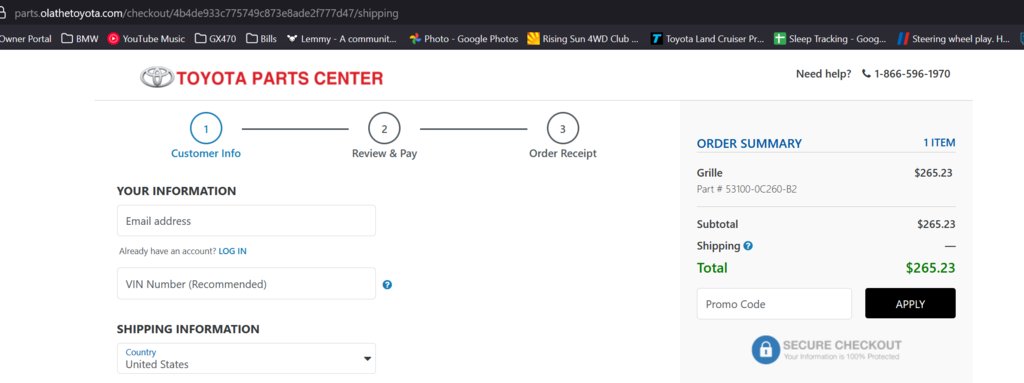Click the Subtotal label

(x=718, y=224)
